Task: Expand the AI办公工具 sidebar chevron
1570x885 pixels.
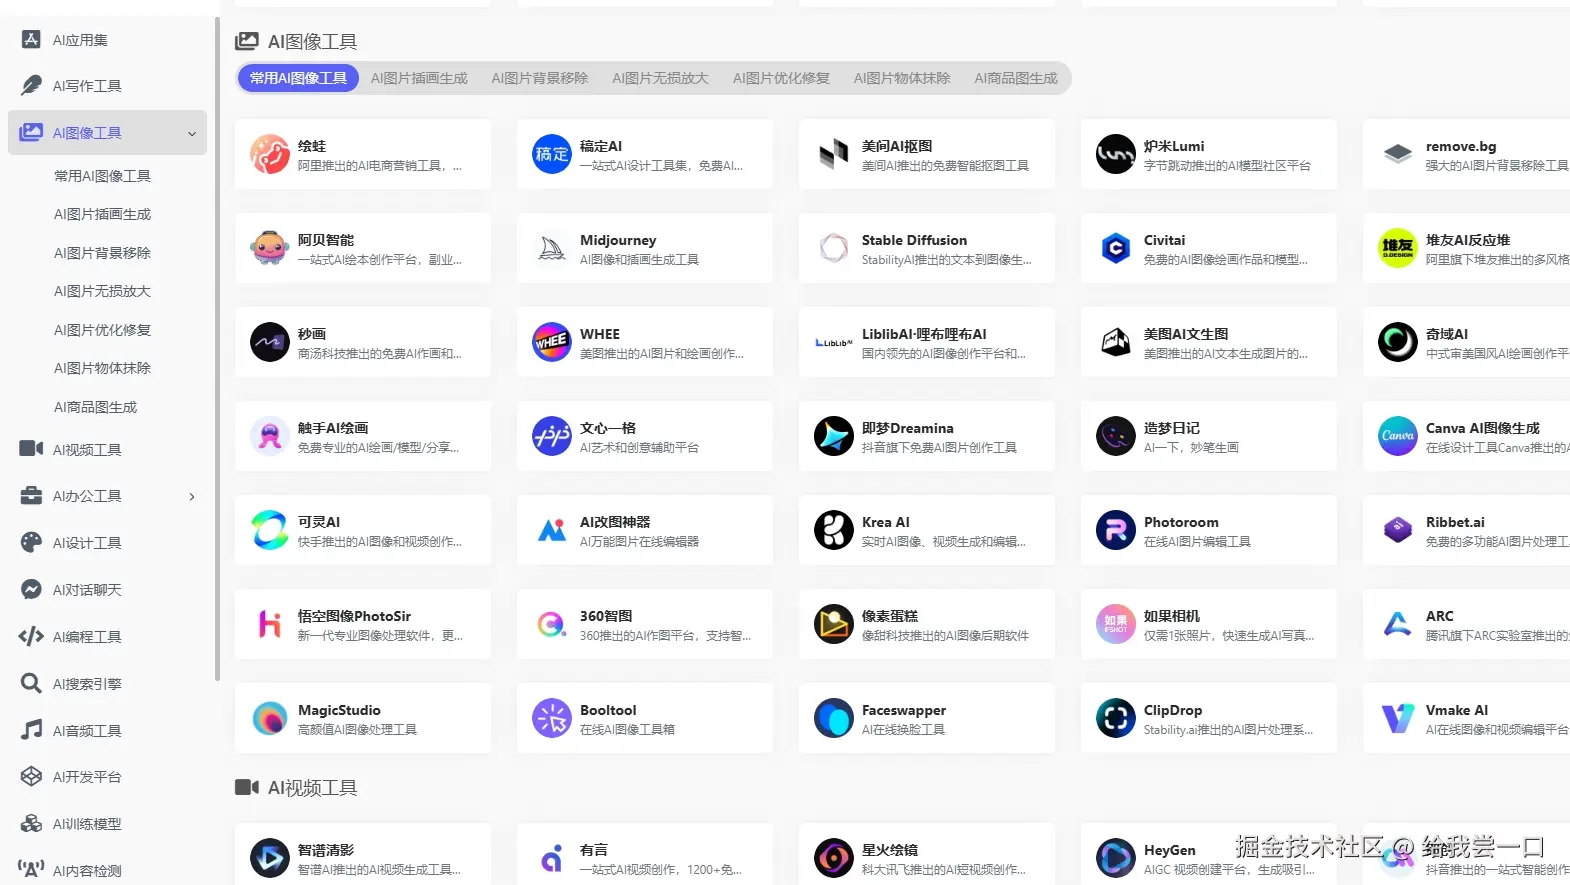Action: [192, 496]
